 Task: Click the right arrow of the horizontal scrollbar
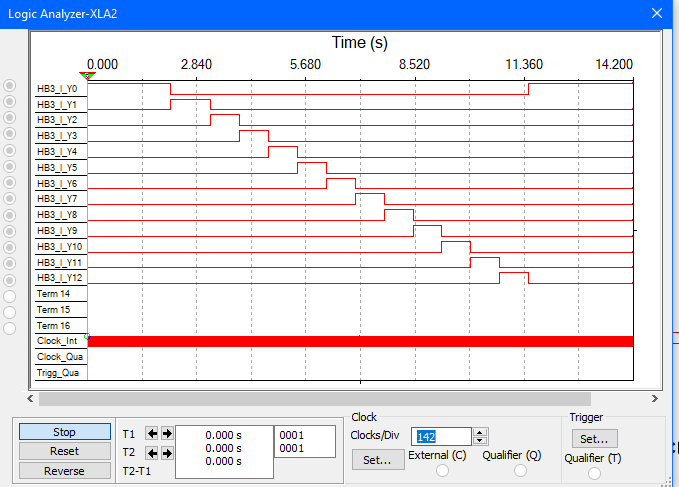[655, 399]
